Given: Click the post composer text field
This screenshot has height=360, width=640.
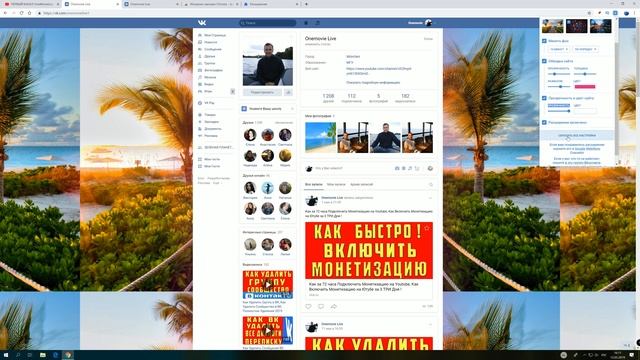Looking at the screenshot, I should click(x=351, y=168).
